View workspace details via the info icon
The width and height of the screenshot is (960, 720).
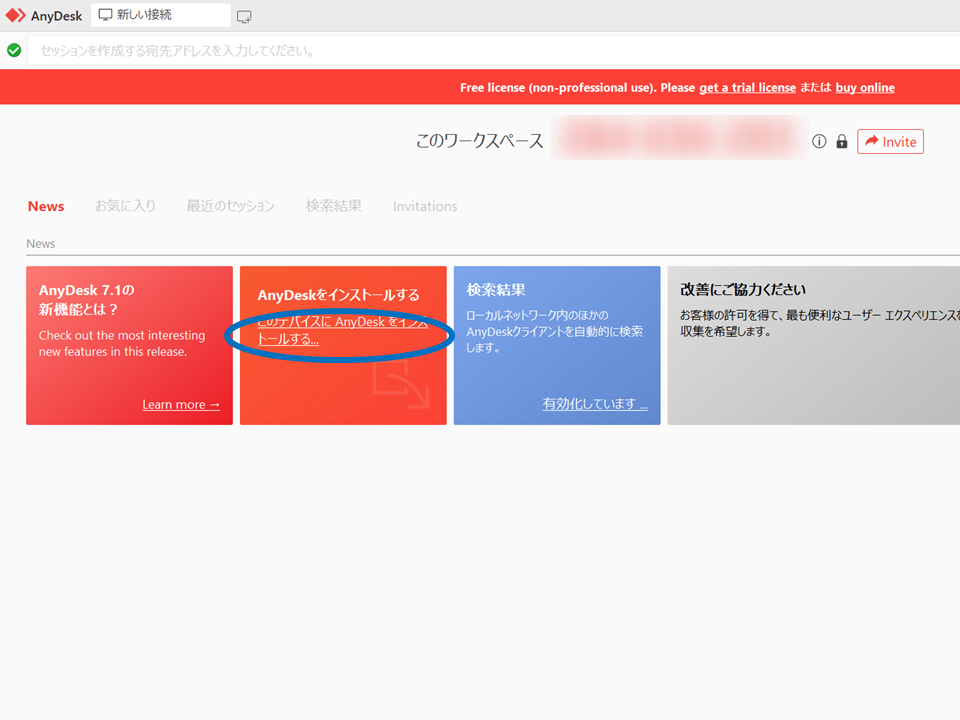[x=819, y=141]
